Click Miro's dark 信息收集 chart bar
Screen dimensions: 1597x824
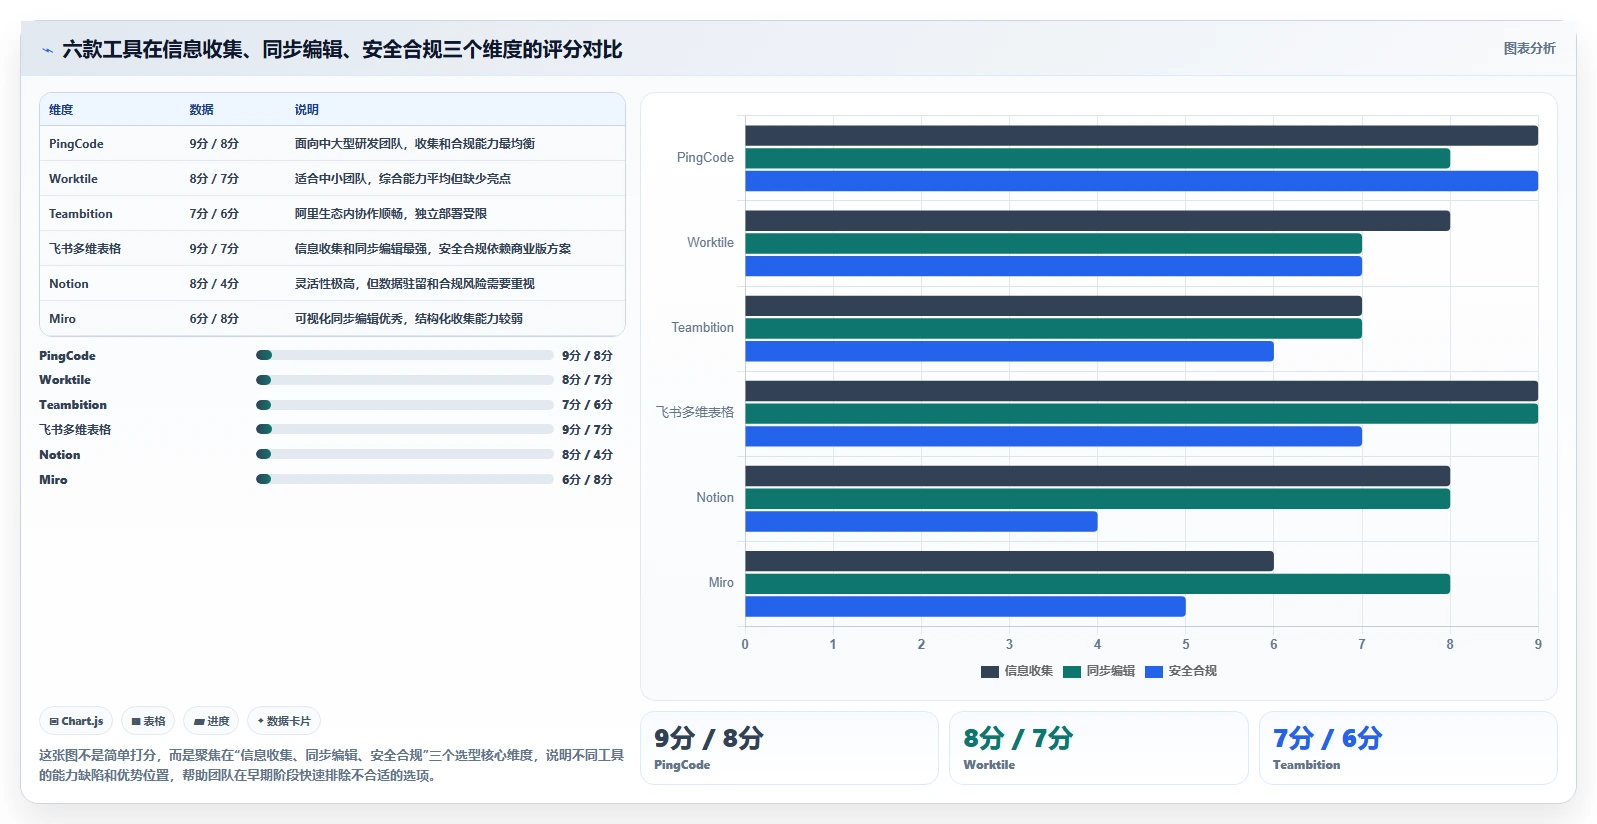coord(1009,561)
